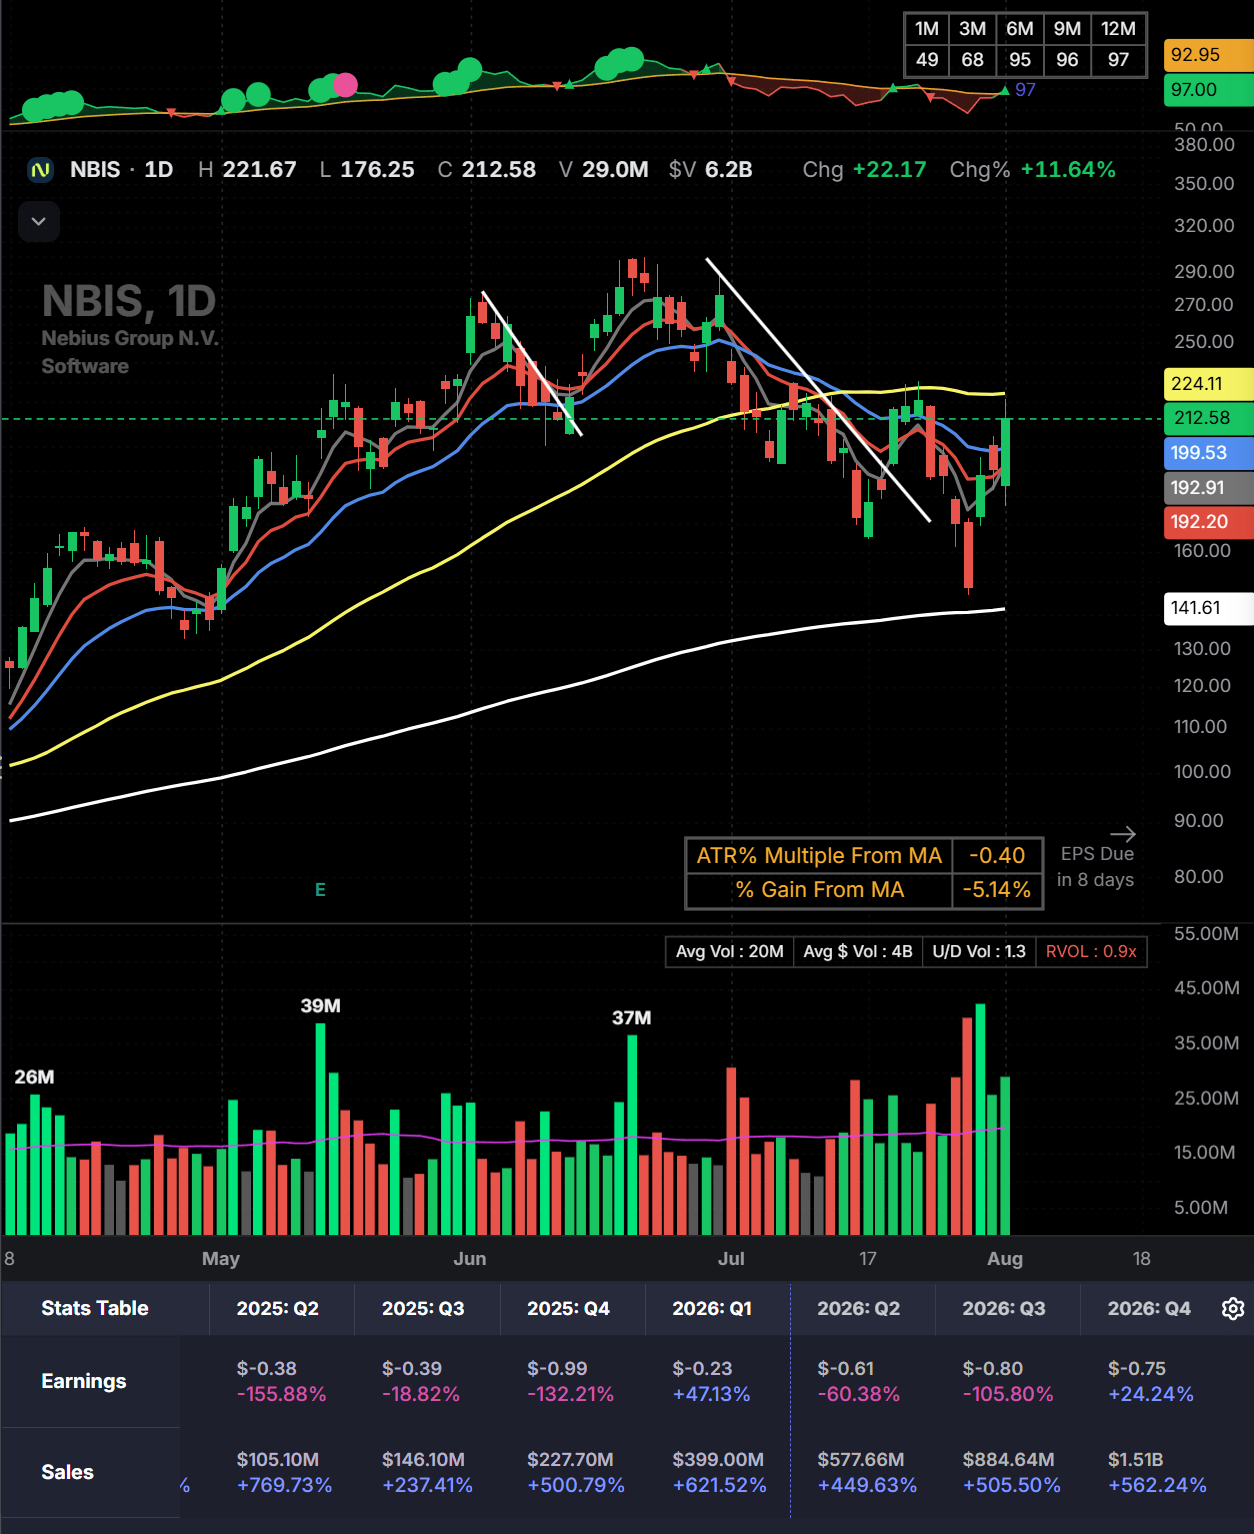Click the -5.14% gain value
The height and width of the screenshot is (1534, 1254).
coord(997,890)
